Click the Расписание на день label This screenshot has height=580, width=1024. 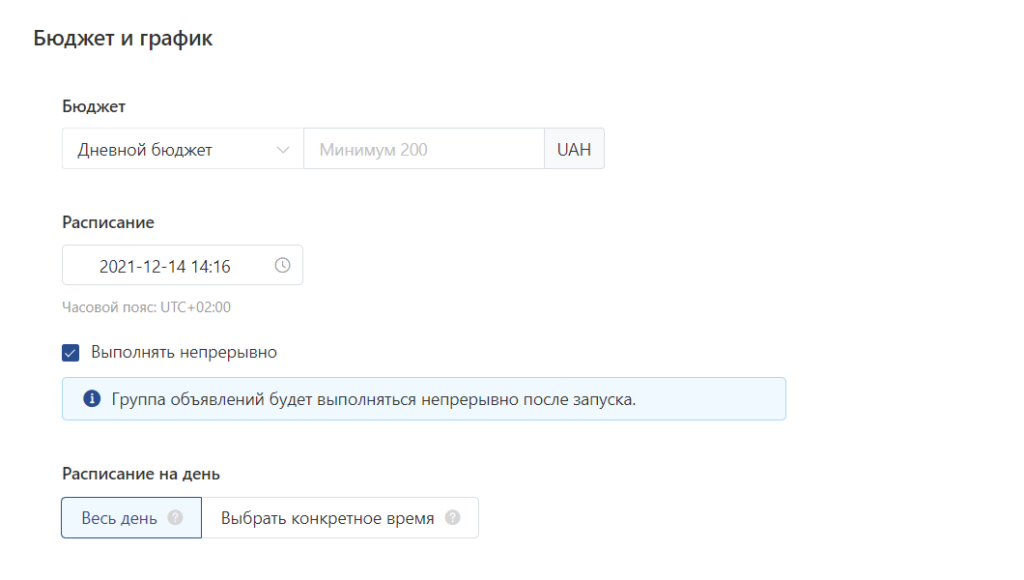(141, 474)
